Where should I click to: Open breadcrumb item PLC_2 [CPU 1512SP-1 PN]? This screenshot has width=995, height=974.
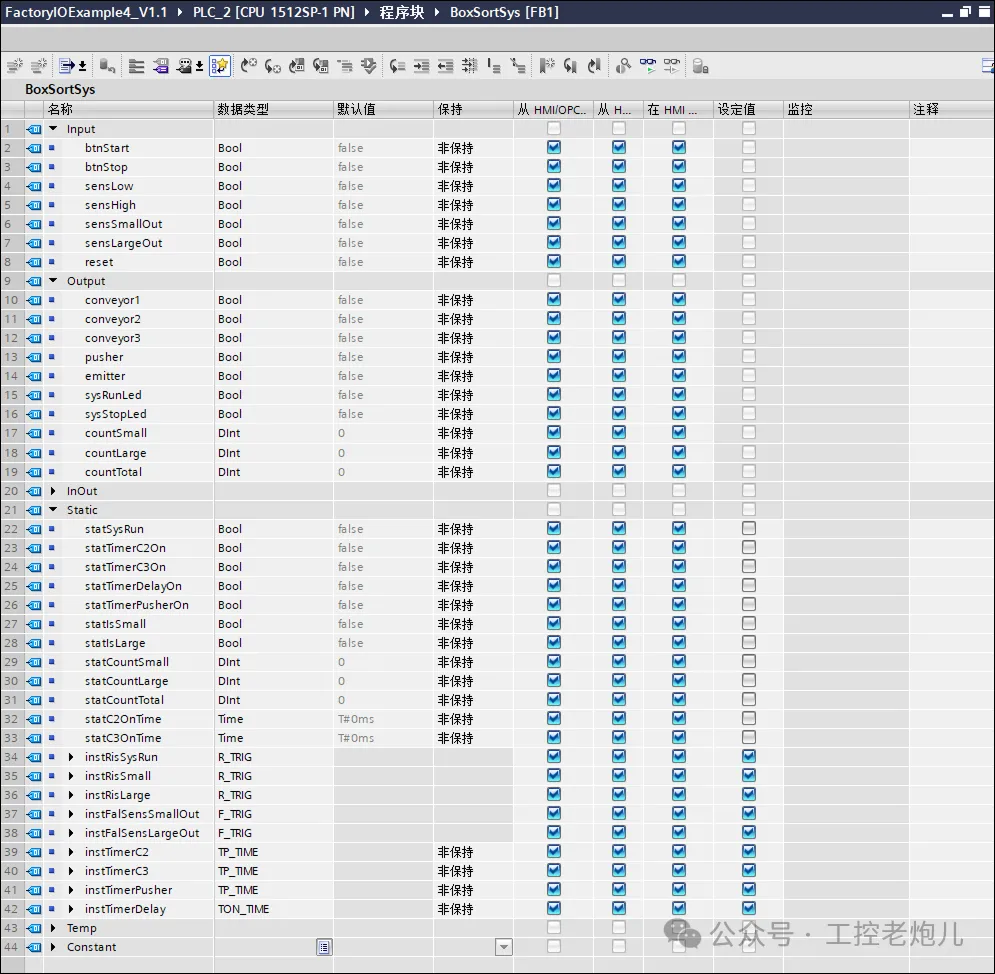(x=273, y=12)
